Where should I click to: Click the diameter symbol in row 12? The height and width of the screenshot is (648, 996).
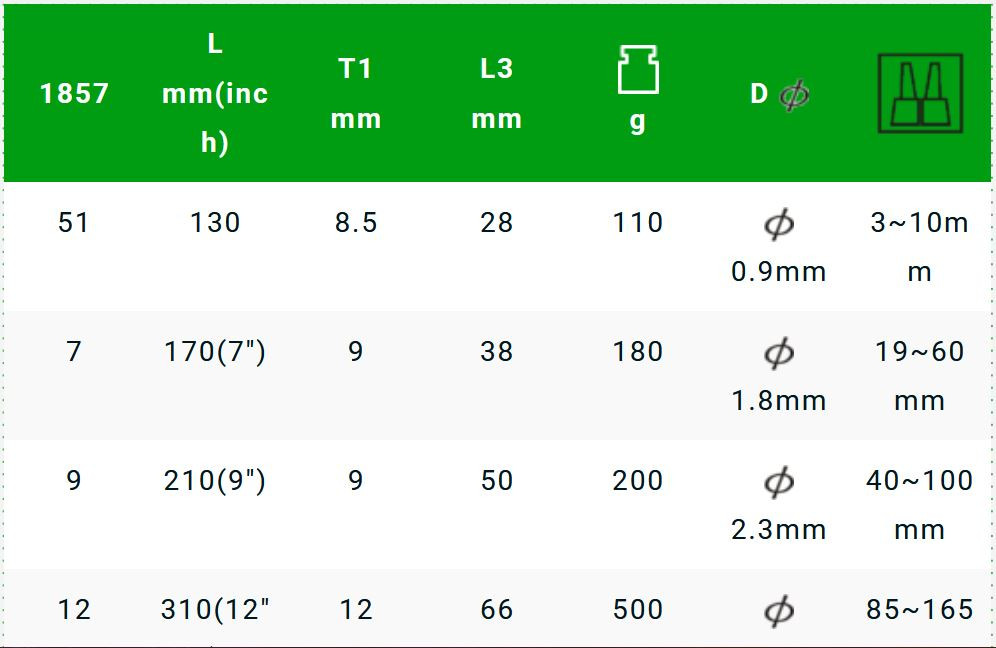[779, 610]
